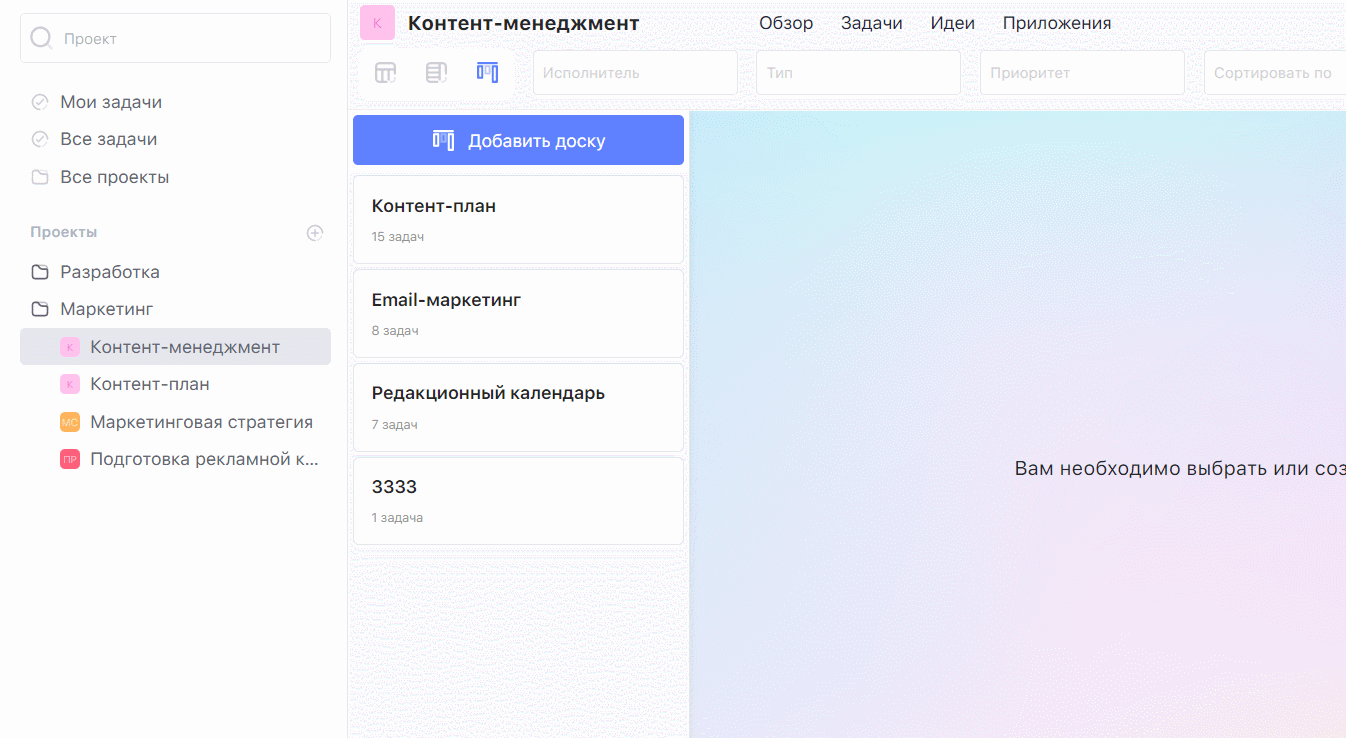Image resolution: width=1346 pixels, height=738 pixels.
Task: Open the Обзор tab
Action: tap(786, 23)
